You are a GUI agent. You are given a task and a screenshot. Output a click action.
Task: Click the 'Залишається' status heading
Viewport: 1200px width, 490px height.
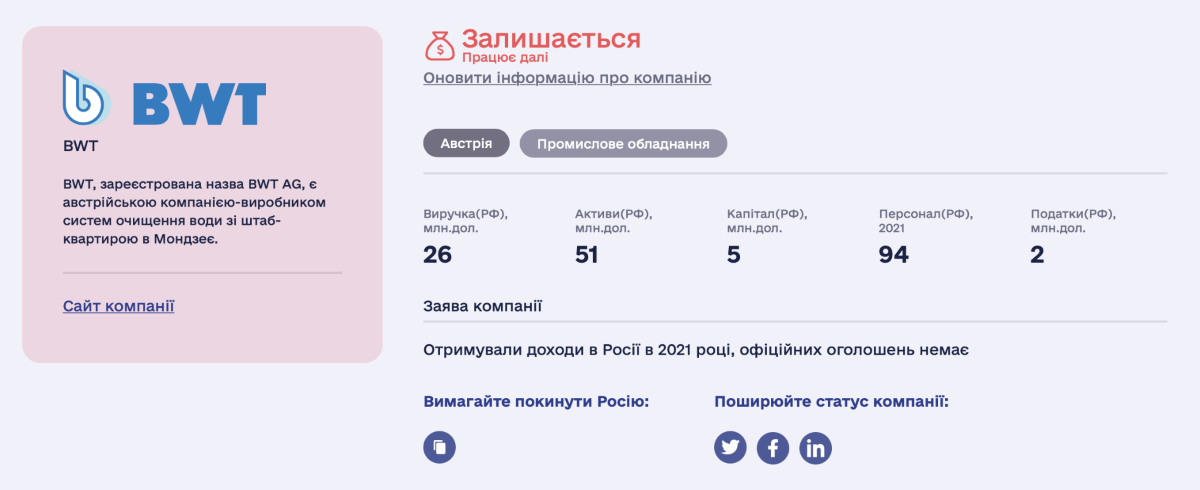click(x=550, y=40)
